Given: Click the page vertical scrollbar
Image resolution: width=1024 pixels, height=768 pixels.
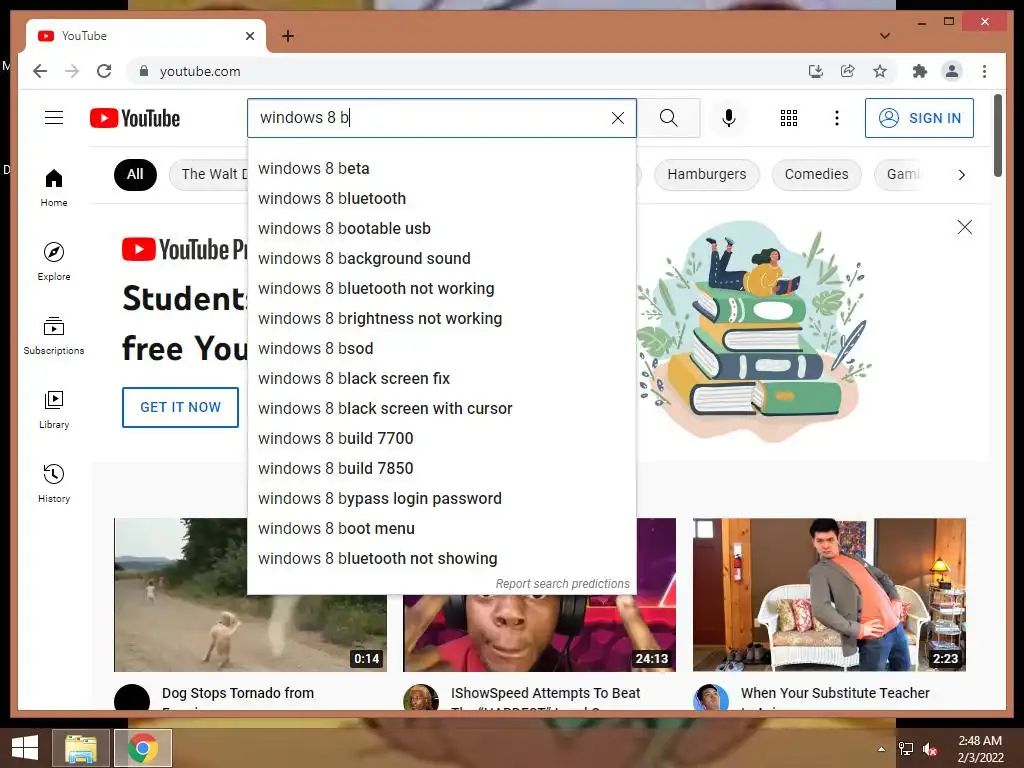Looking at the screenshot, I should coord(997,136).
